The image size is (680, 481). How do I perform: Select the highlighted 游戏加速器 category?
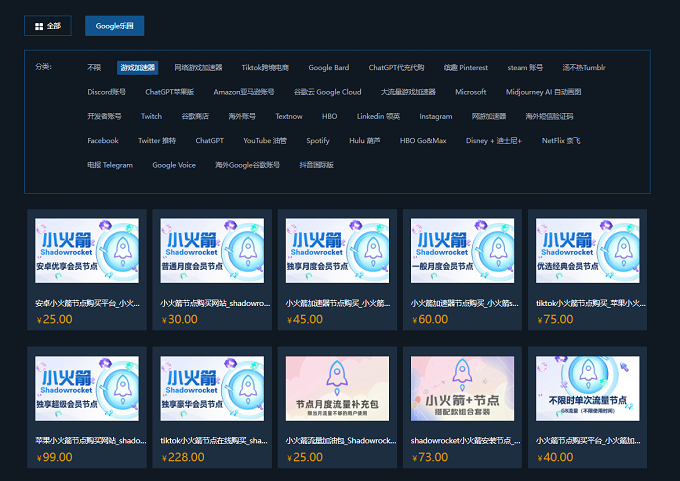pyautogui.click(x=137, y=68)
